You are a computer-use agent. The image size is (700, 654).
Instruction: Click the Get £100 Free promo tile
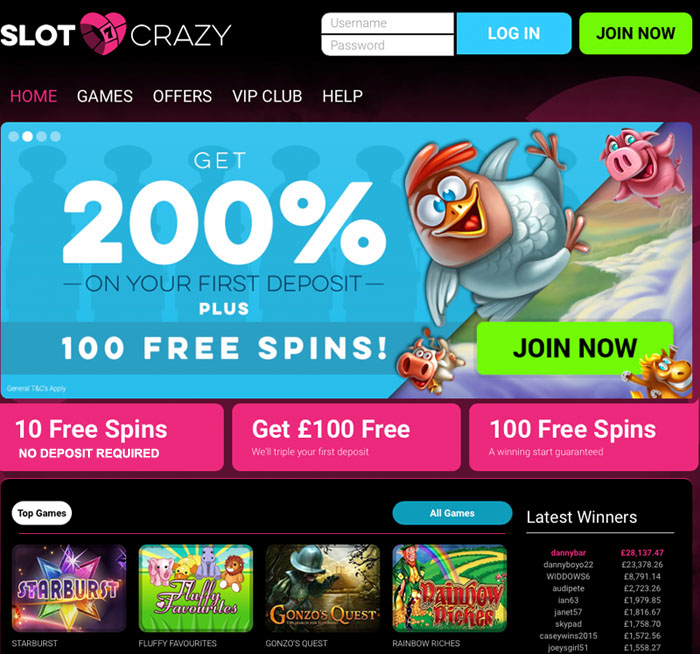click(x=346, y=437)
